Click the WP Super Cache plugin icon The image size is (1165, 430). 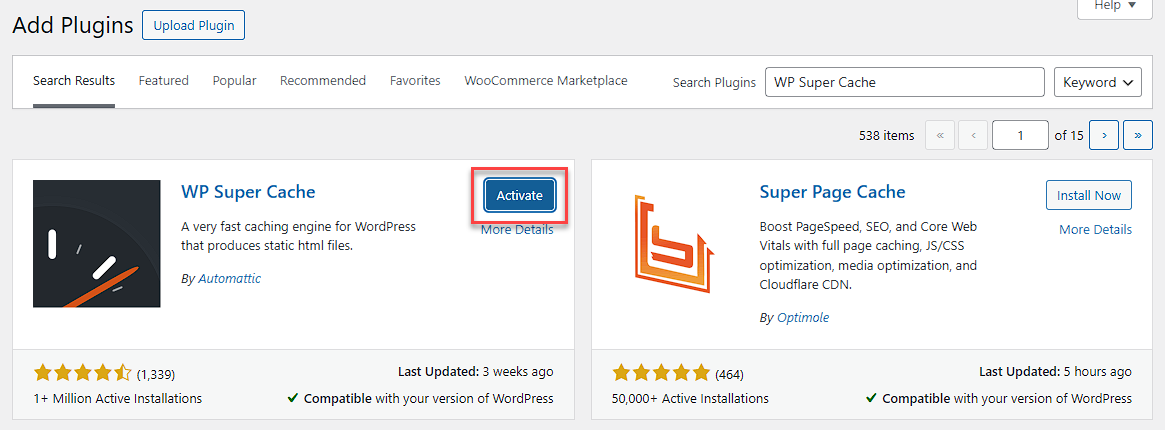pos(97,244)
